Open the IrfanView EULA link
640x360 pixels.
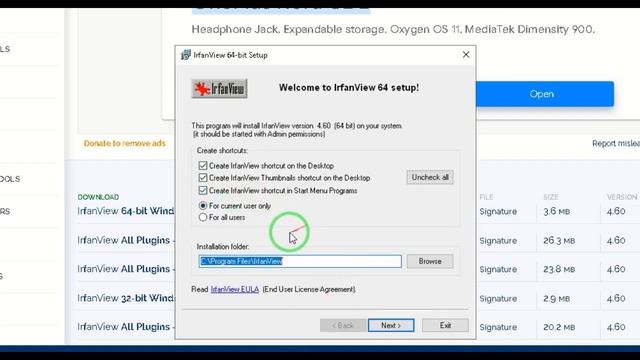[235, 289]
